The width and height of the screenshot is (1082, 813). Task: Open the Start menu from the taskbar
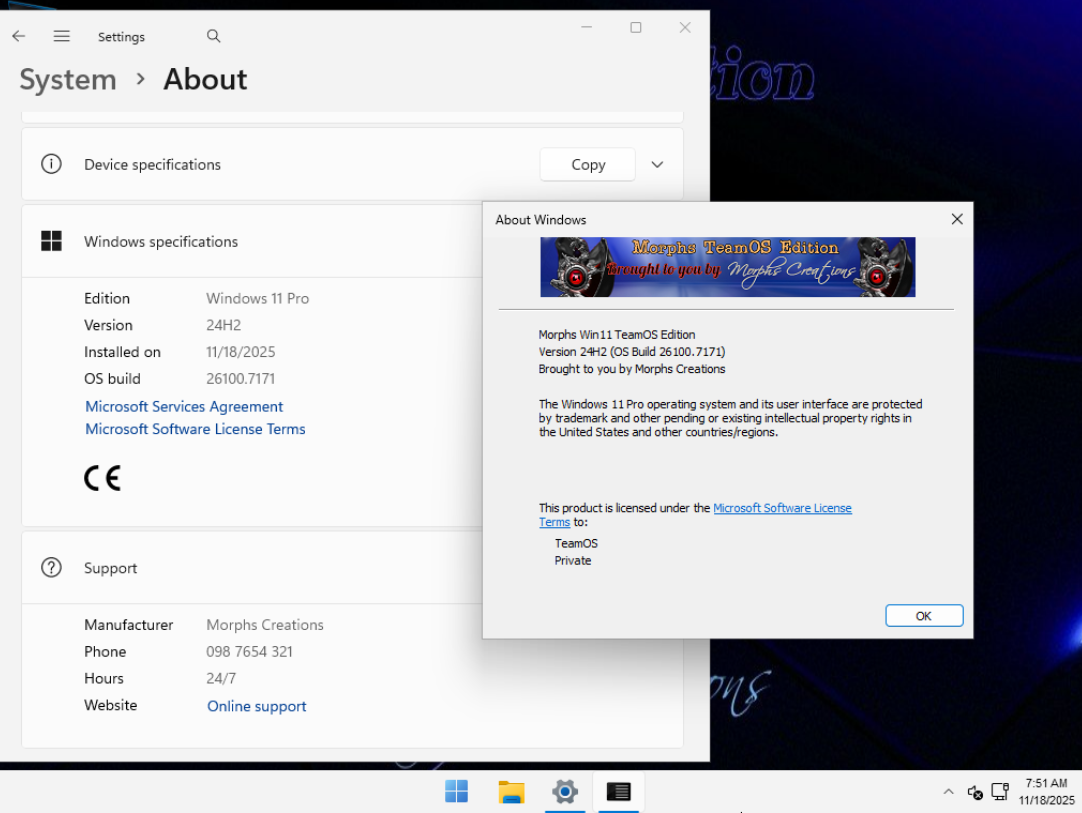(456, 792)
